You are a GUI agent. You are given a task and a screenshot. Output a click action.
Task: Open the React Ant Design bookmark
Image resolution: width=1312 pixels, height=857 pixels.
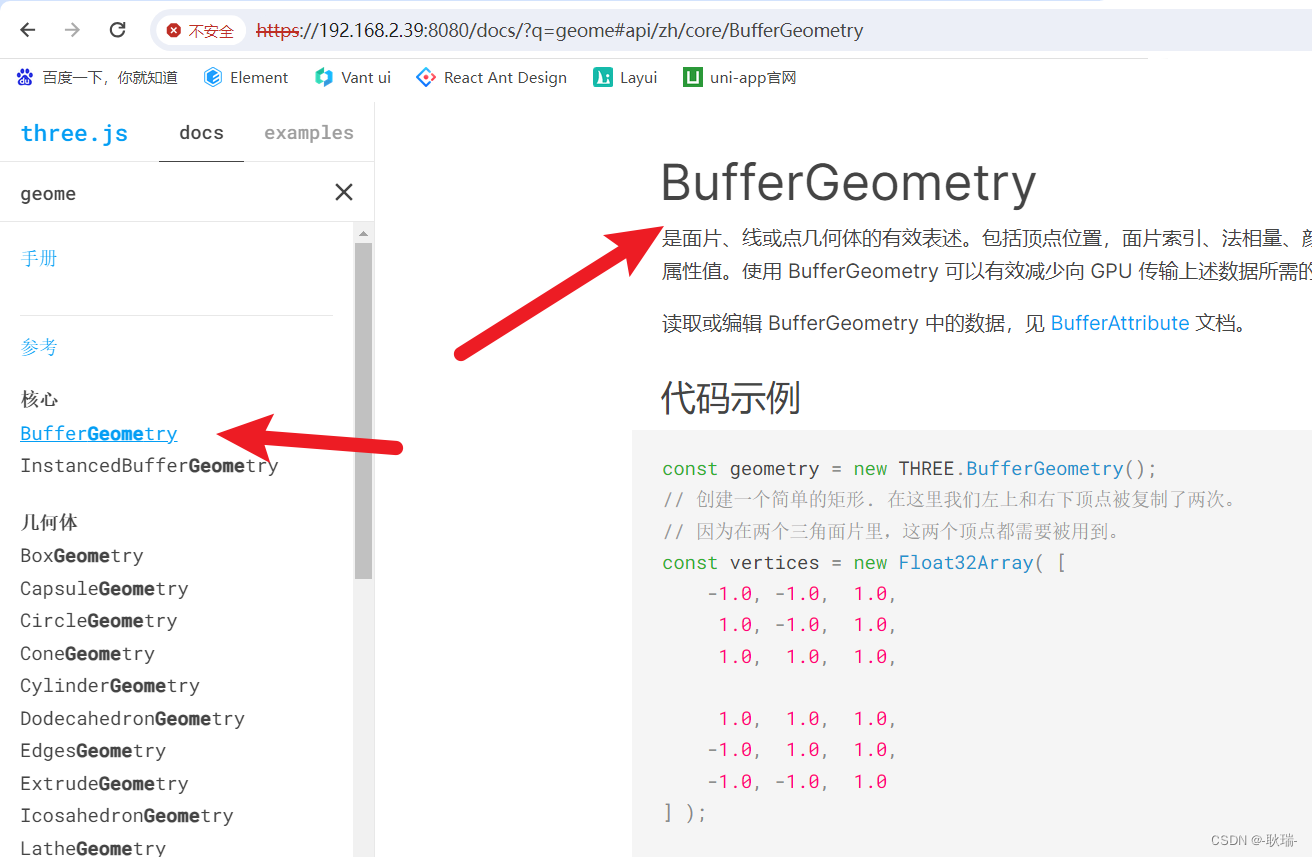click(491, 77)
